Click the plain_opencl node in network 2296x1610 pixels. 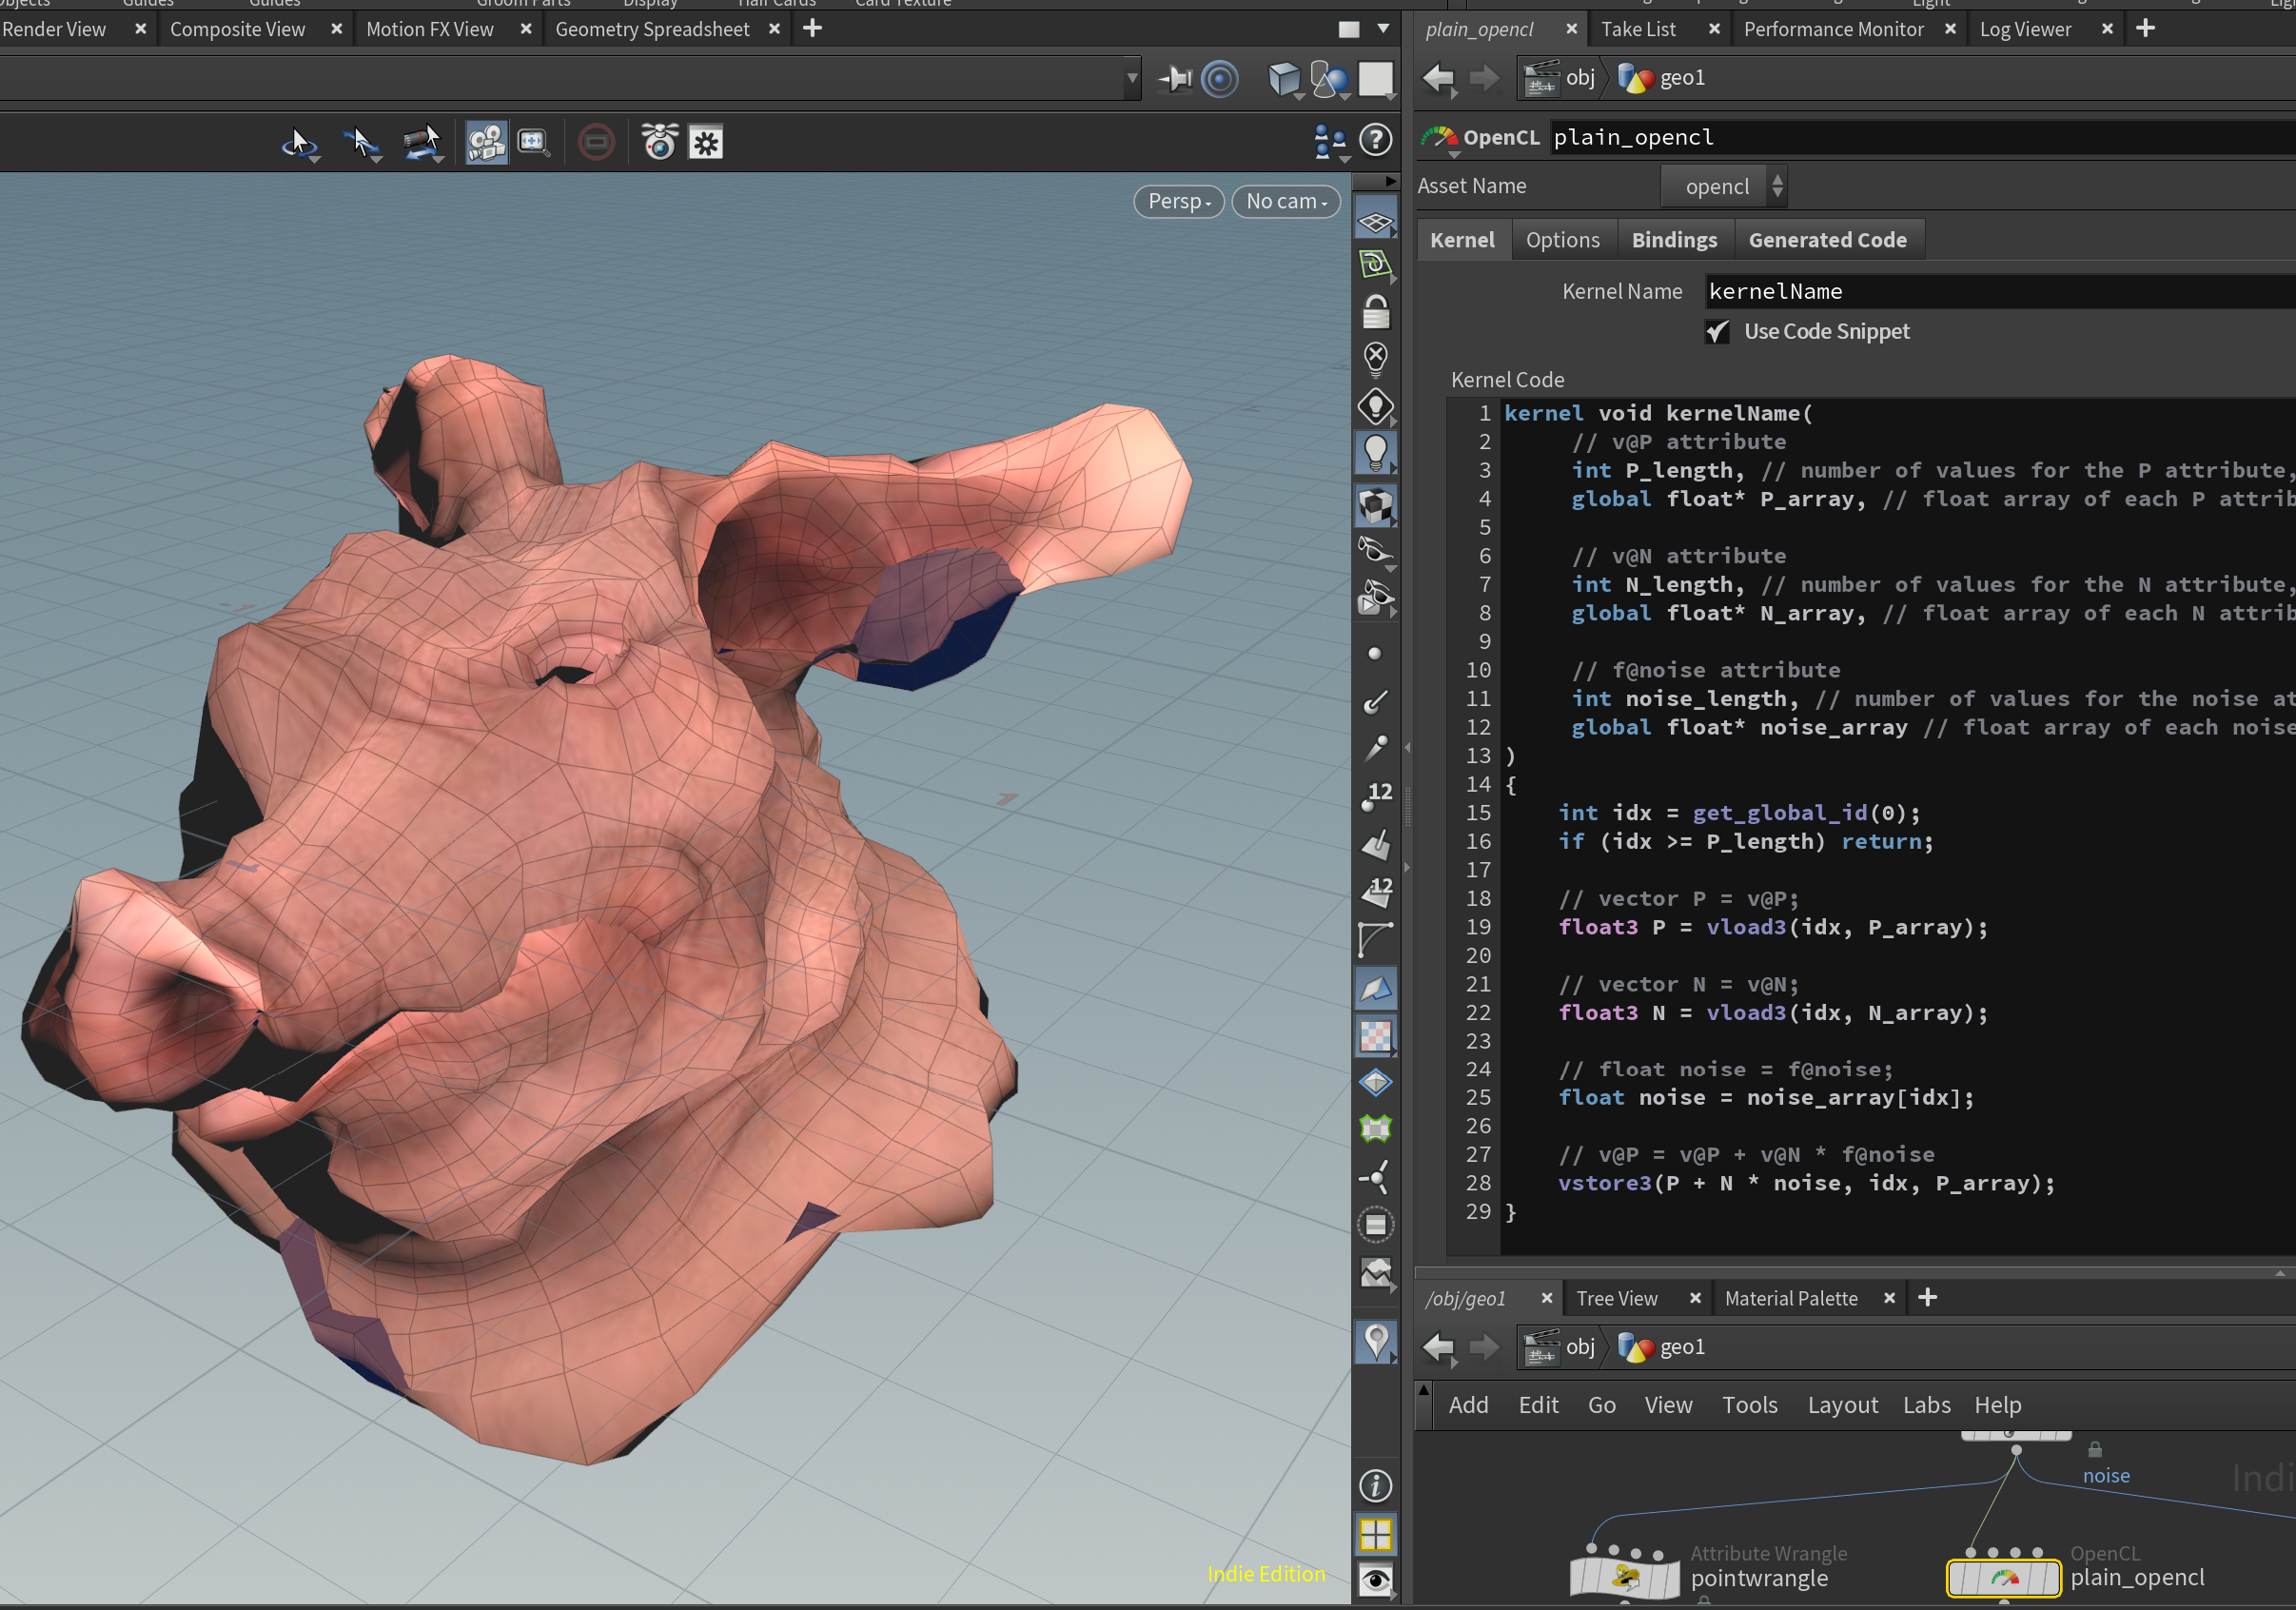(2003, 1578)
